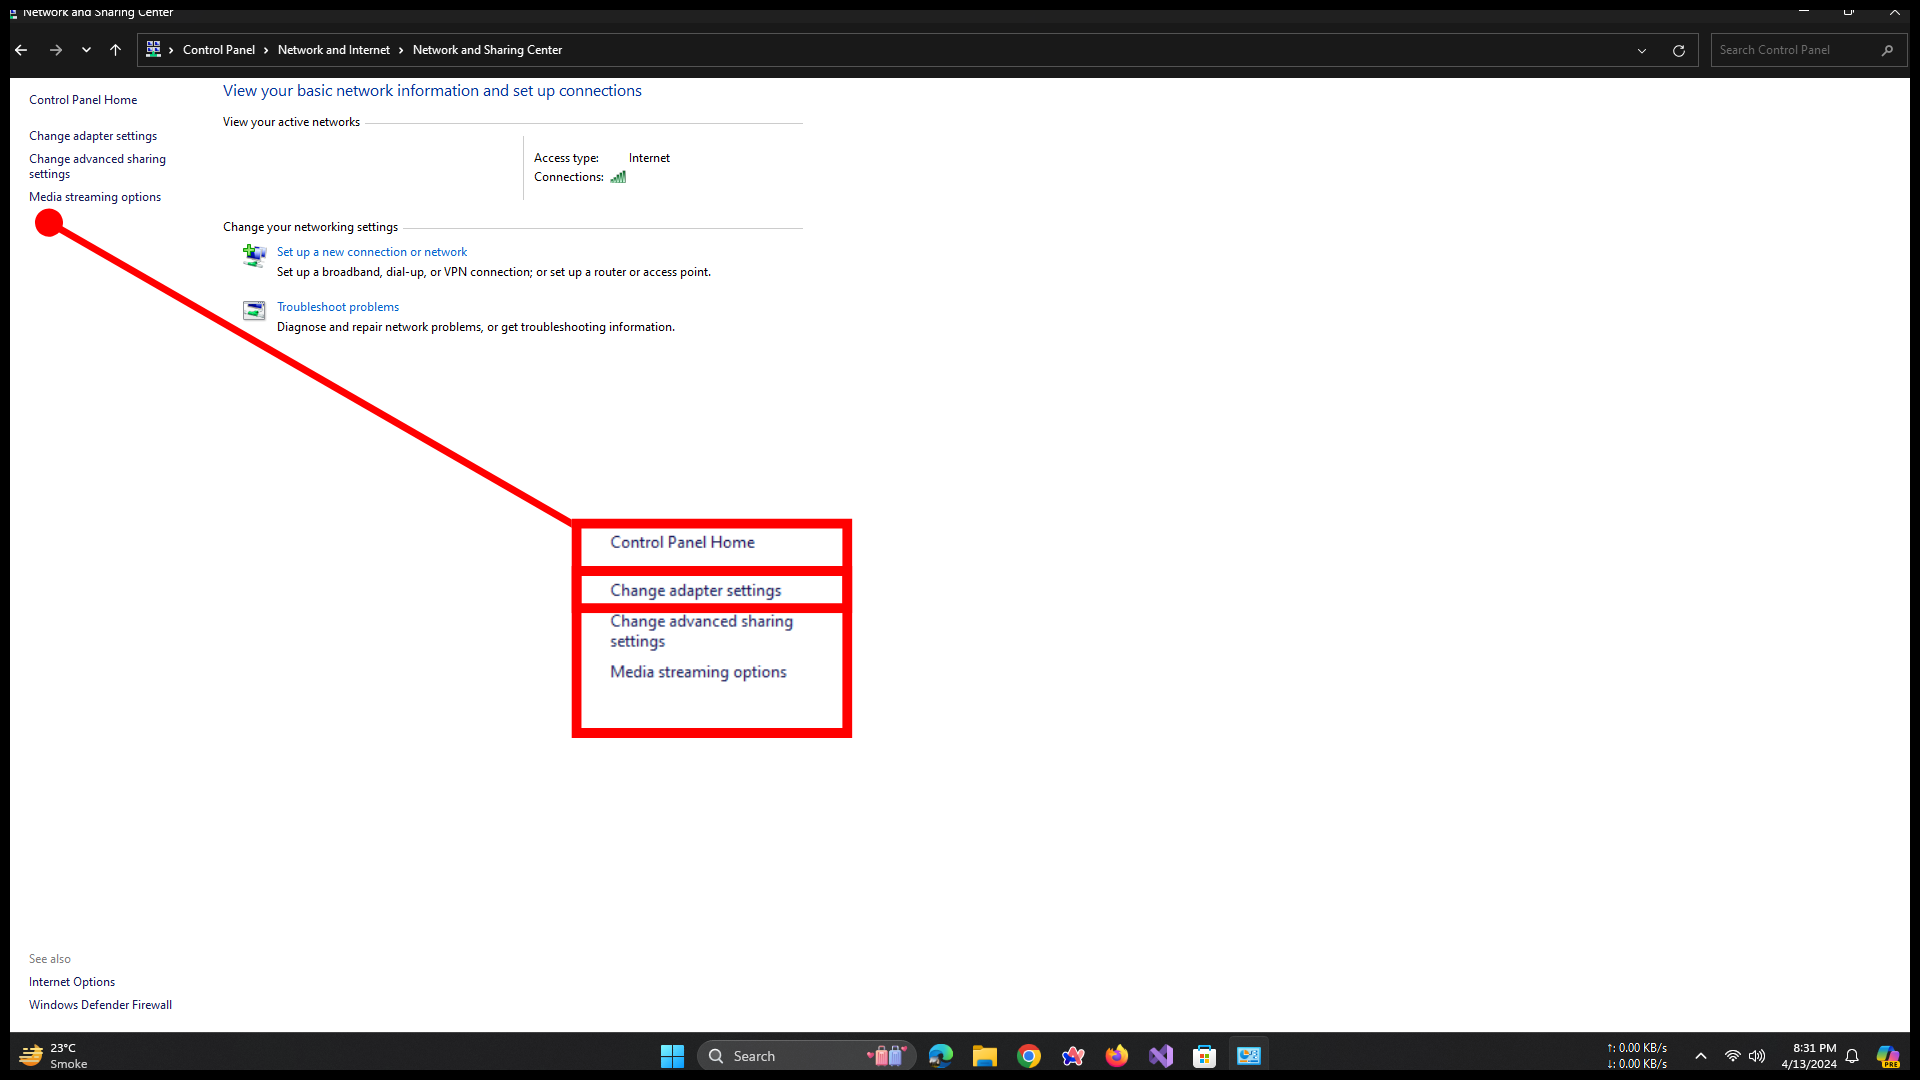Open Internet Options link
This screenshot has height=1080, width=1920.
pos(72,982)
